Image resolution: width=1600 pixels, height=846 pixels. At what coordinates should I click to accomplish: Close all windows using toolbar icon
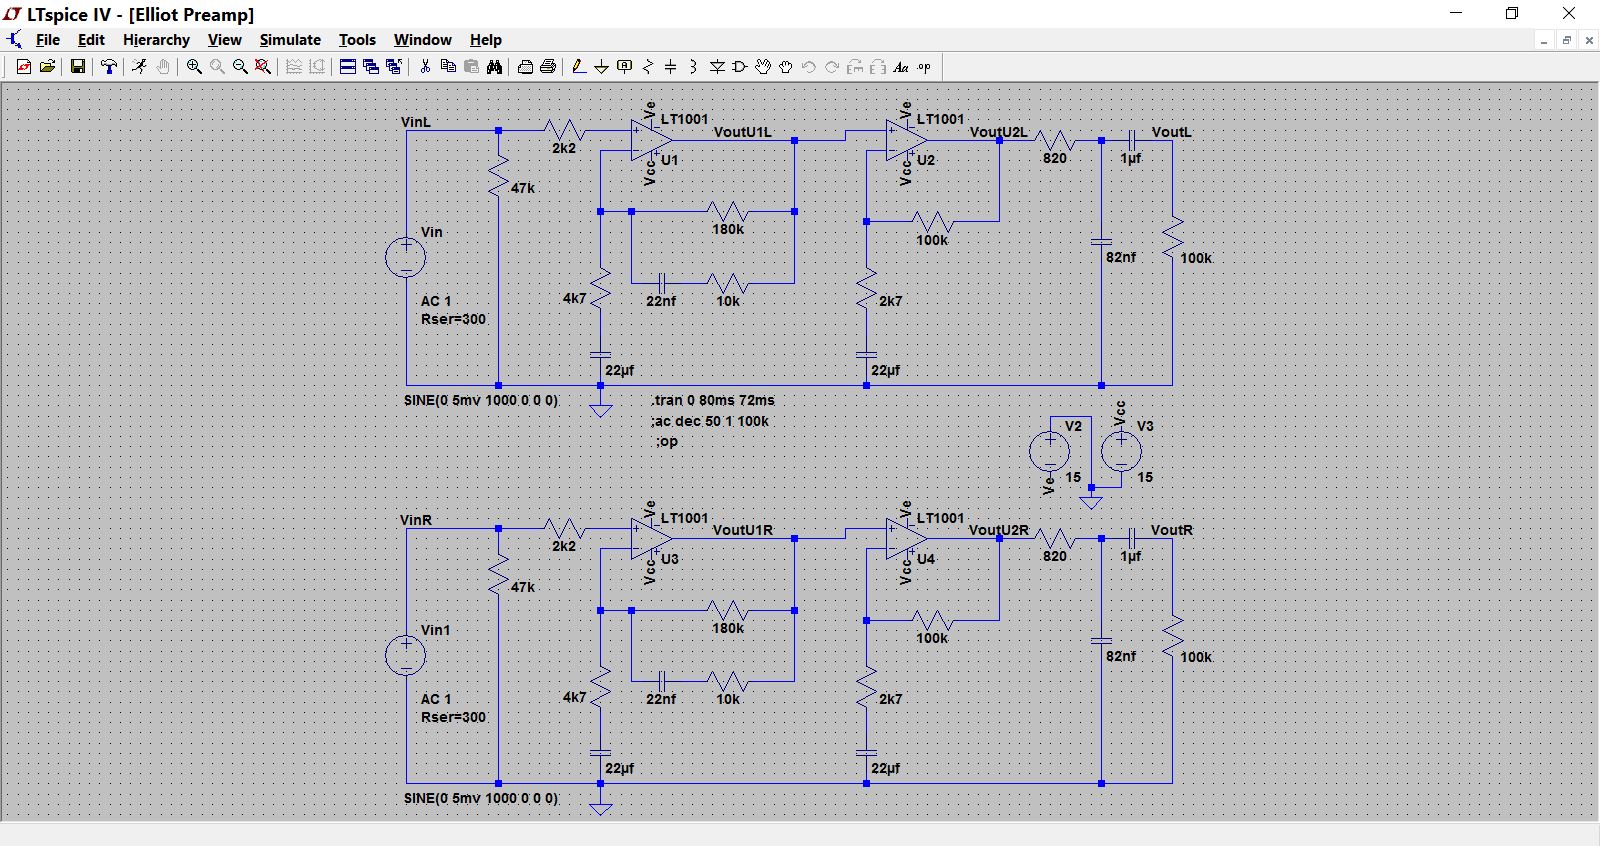[x=393, y=67]
